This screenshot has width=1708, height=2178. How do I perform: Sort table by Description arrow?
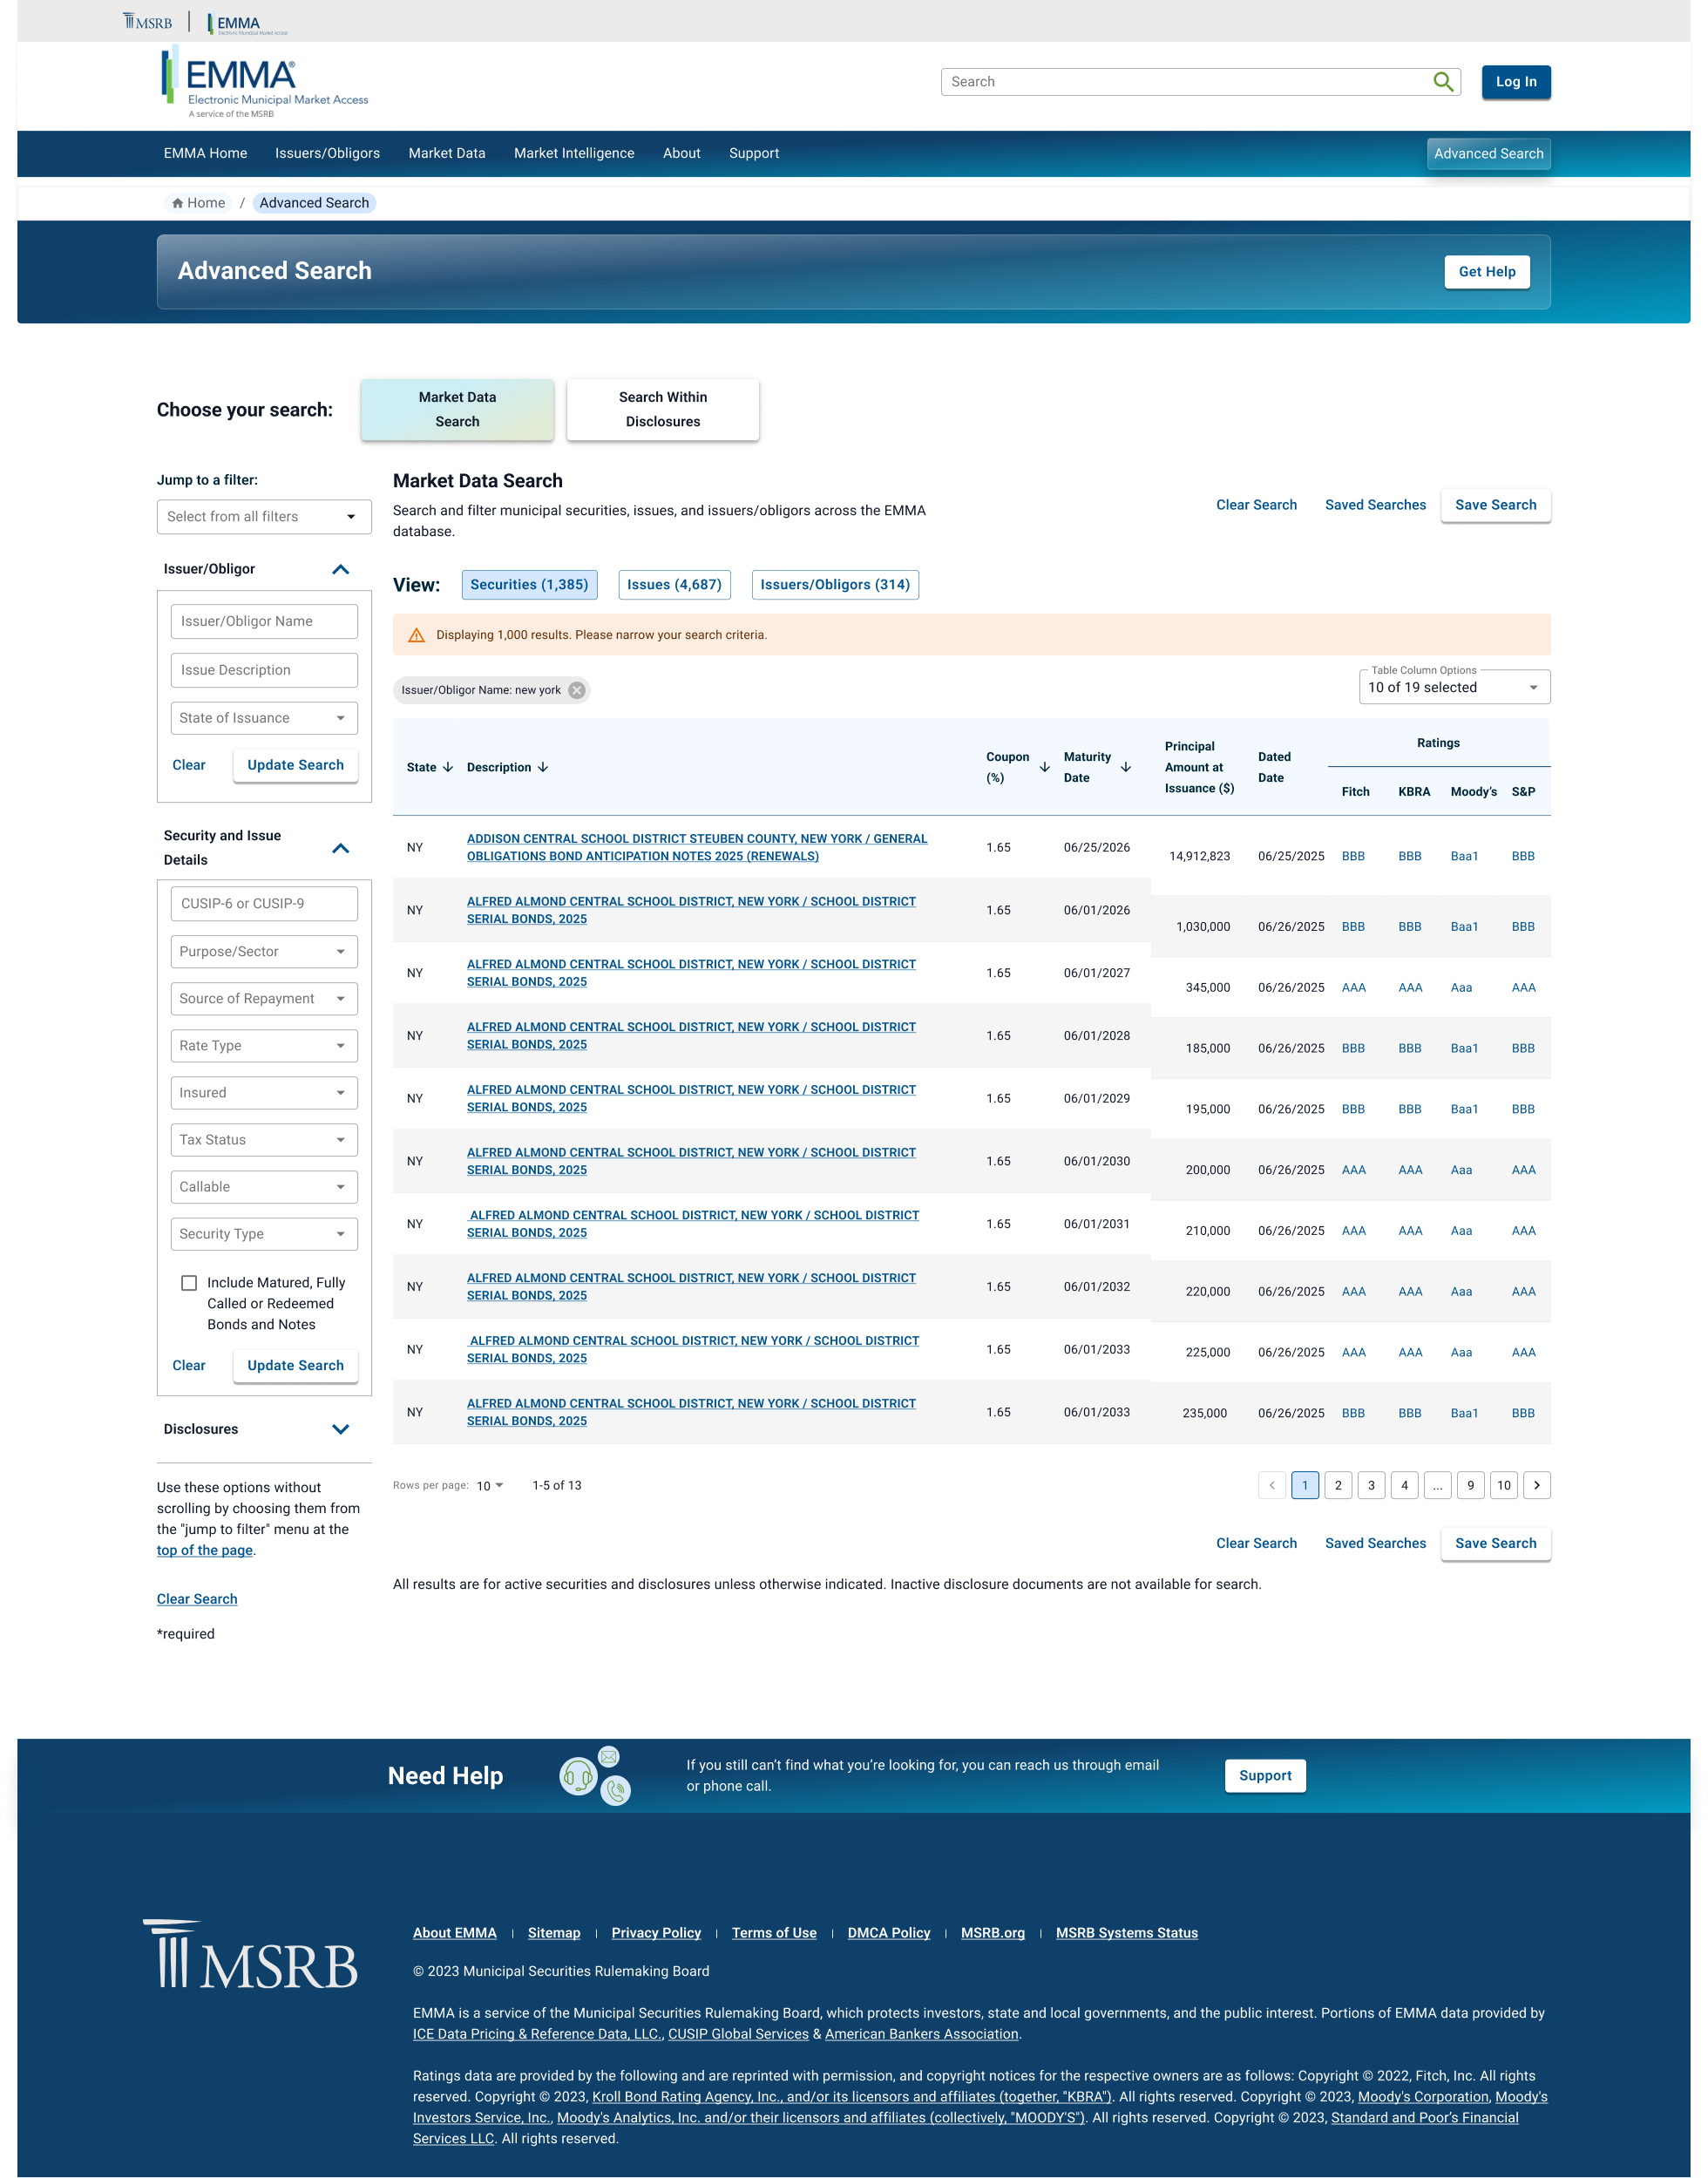click(543, 767)
